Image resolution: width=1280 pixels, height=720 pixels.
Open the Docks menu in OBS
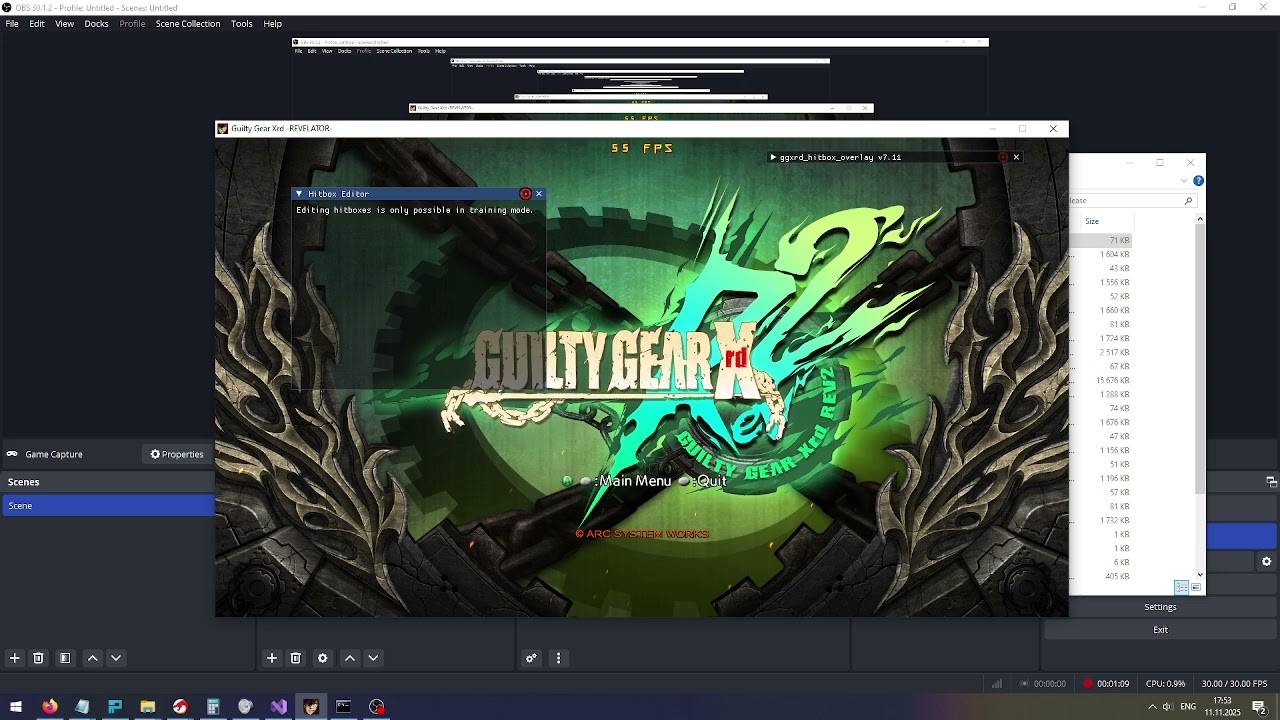[x=96, y=24]
